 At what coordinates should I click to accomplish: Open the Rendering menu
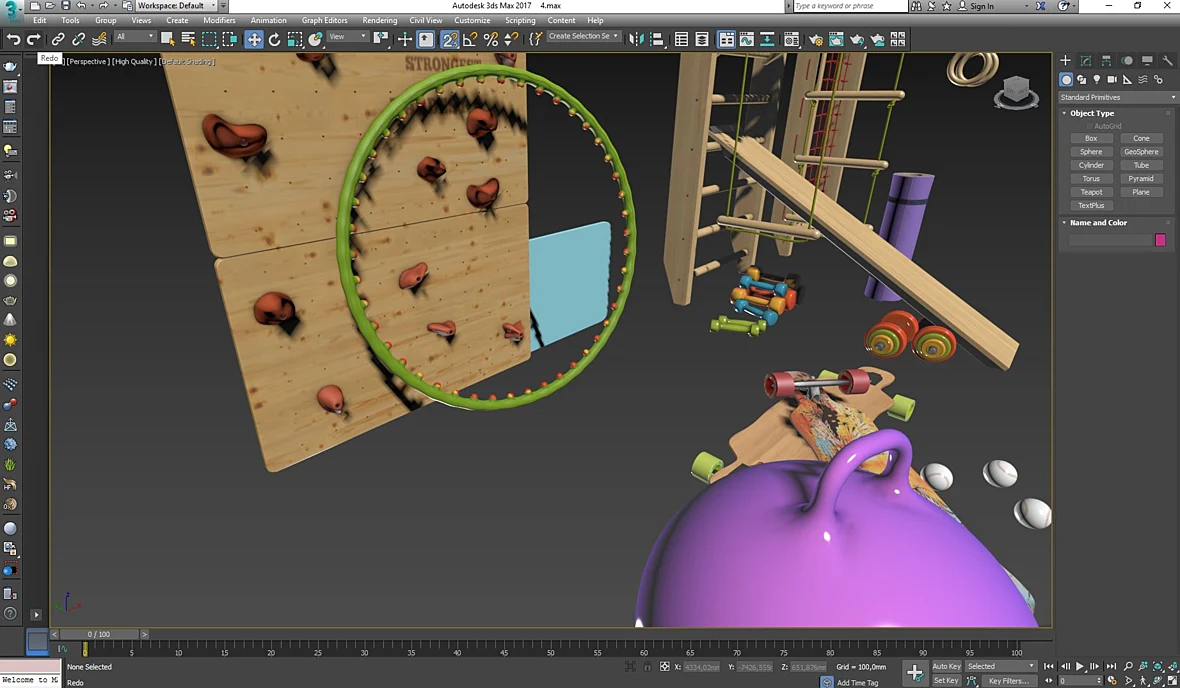(x=379, y=20)
